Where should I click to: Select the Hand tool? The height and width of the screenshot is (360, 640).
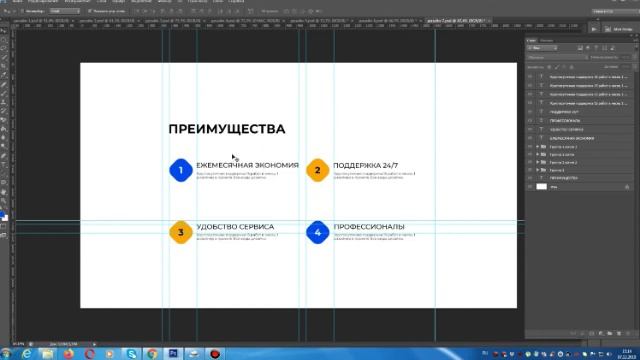[4, 192]
